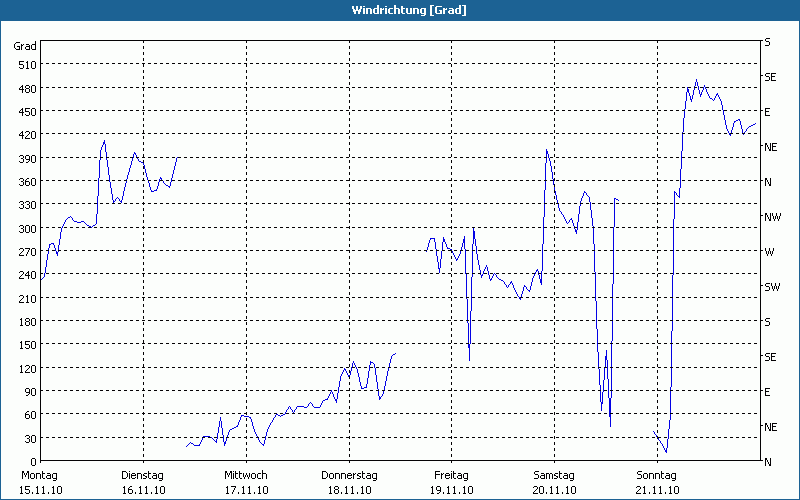Screen dimensions: 800x500
Task: Click the date 17.11.10
Action: (x=246, y=491)
